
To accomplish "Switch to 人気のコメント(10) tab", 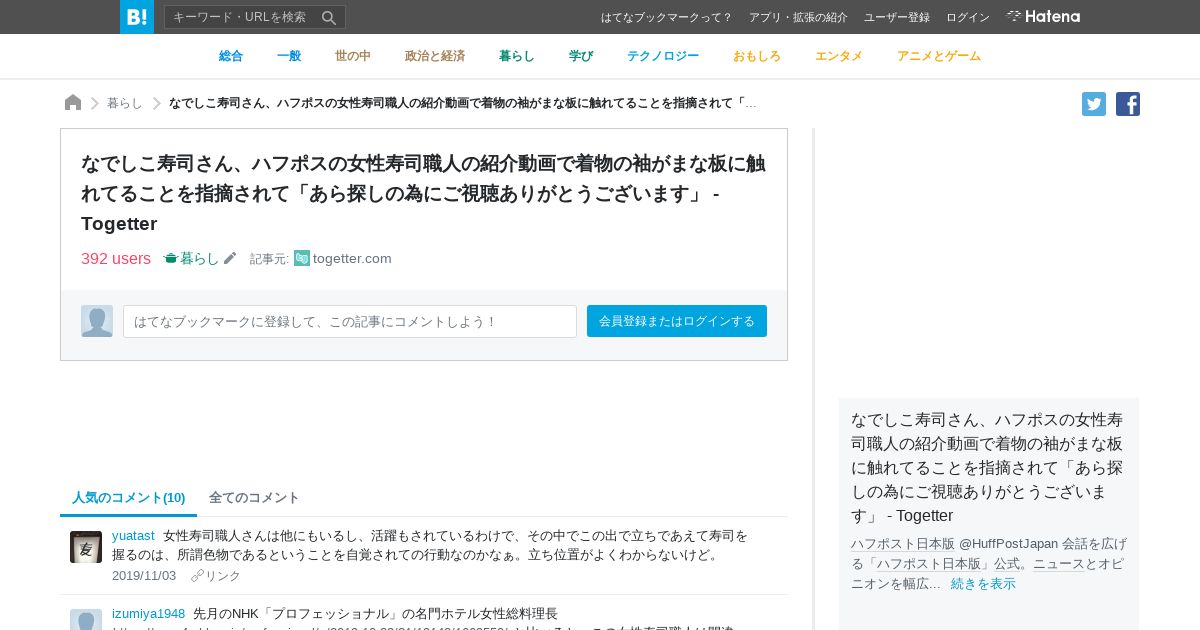I will [128, 497].
